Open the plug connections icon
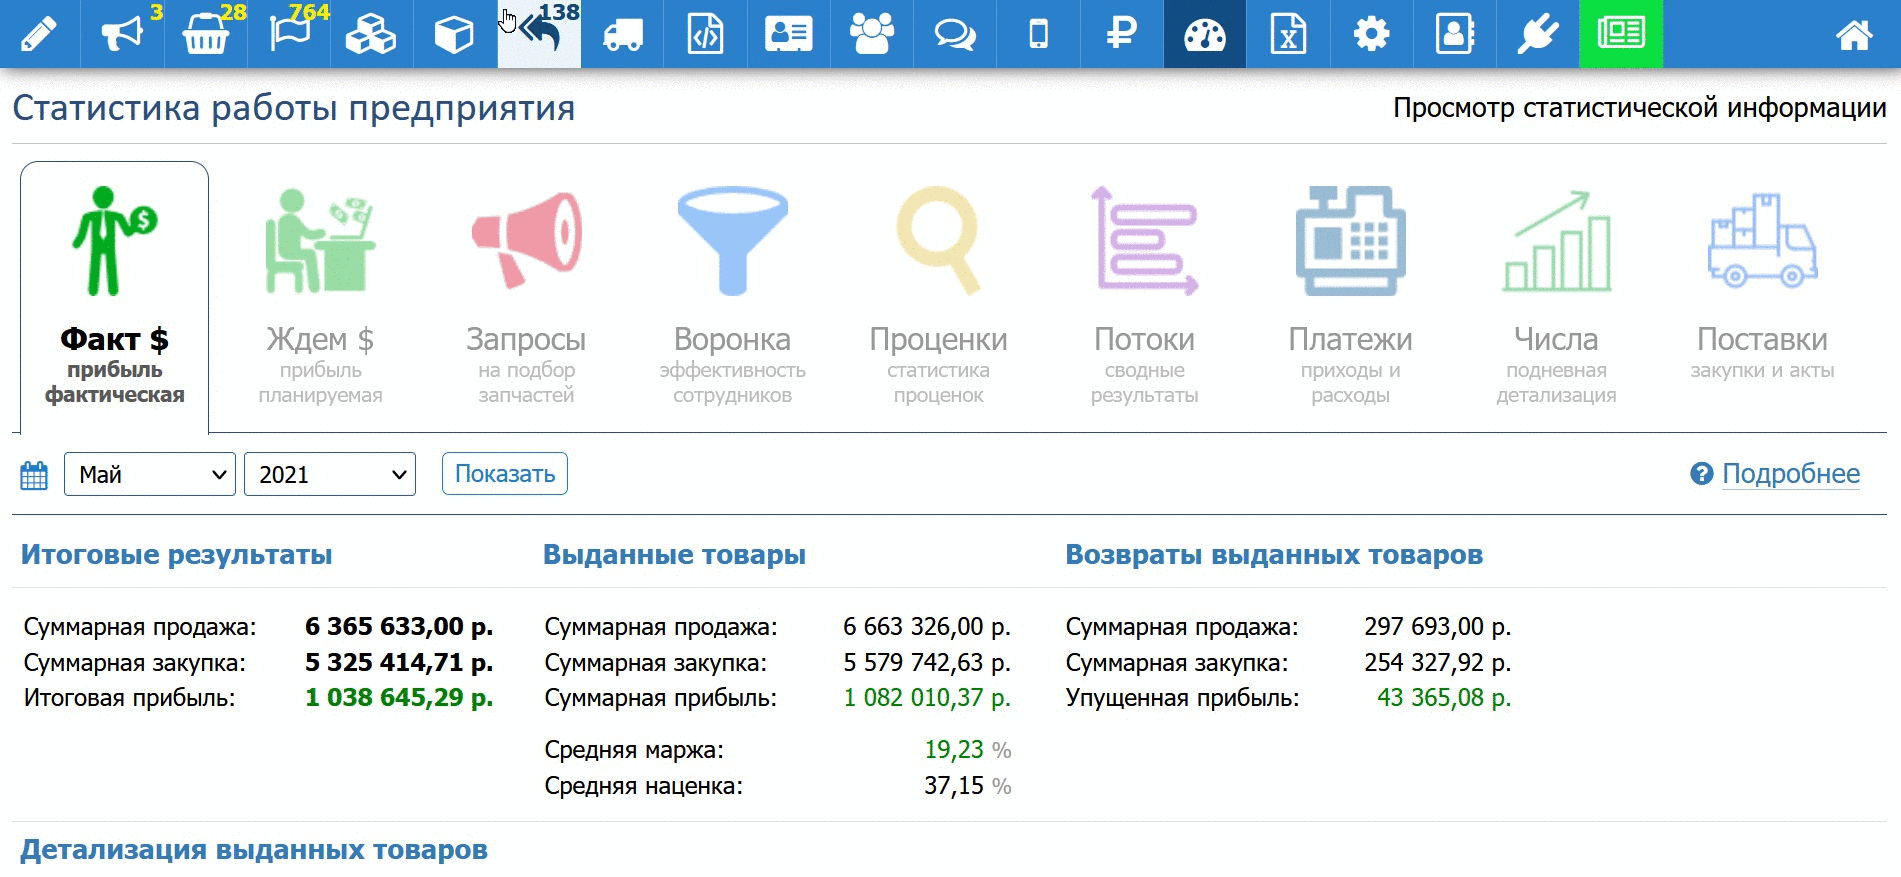The height and width of the screenshot is (877, 1901). coord(1538,34)
